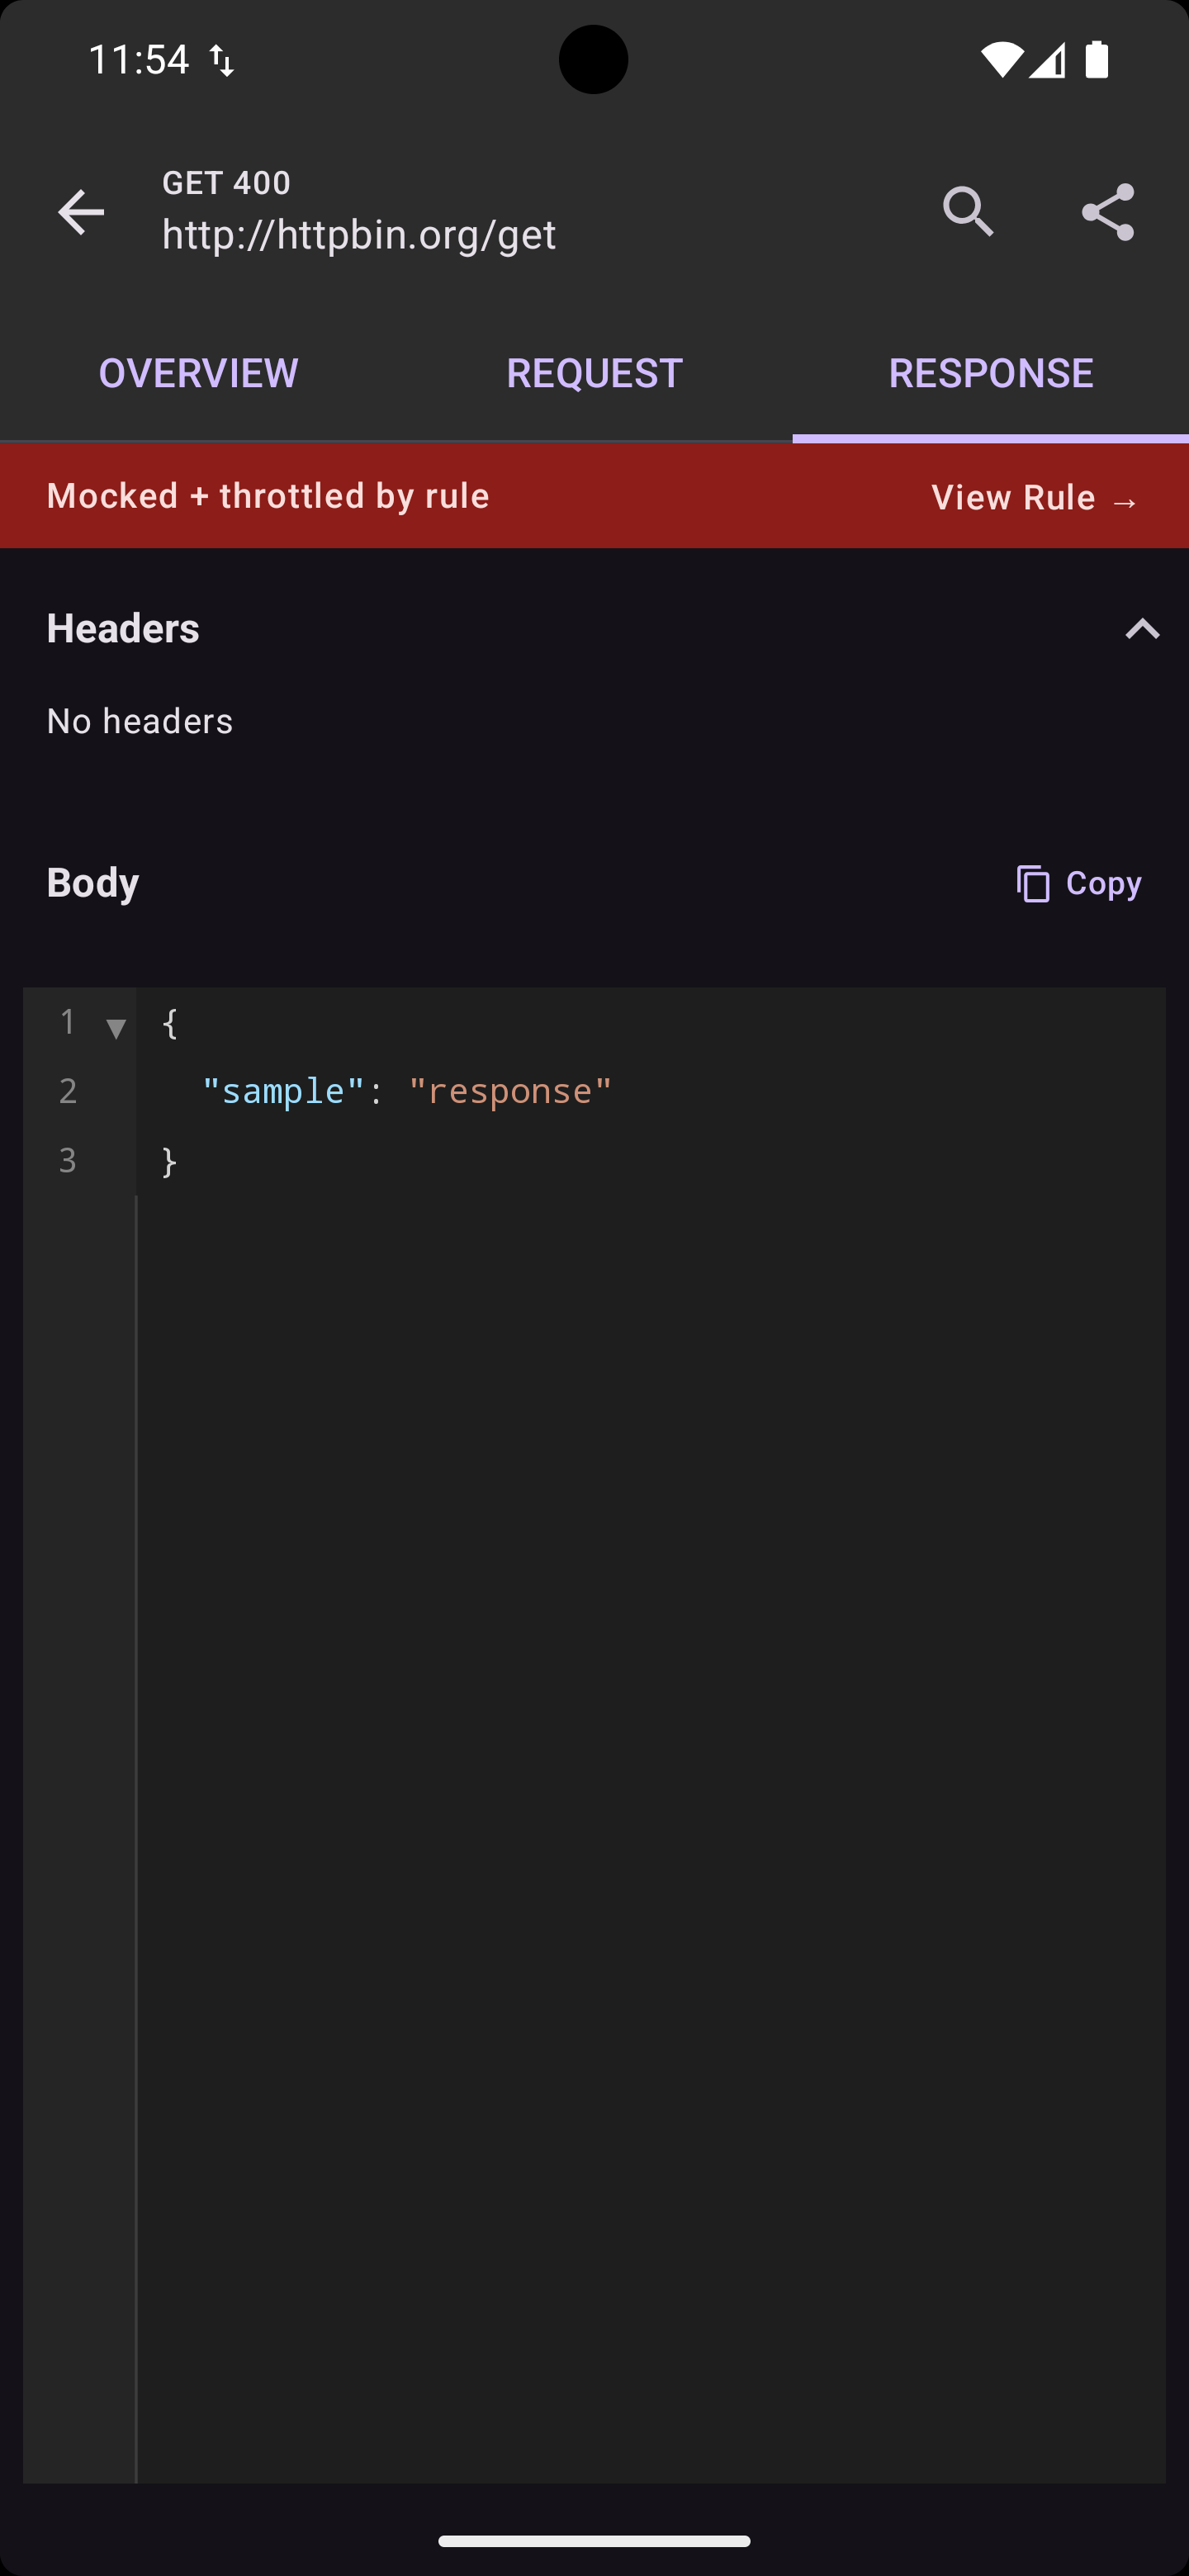
Task: Navigate back using the arrow icon
Action: [81, 211]
